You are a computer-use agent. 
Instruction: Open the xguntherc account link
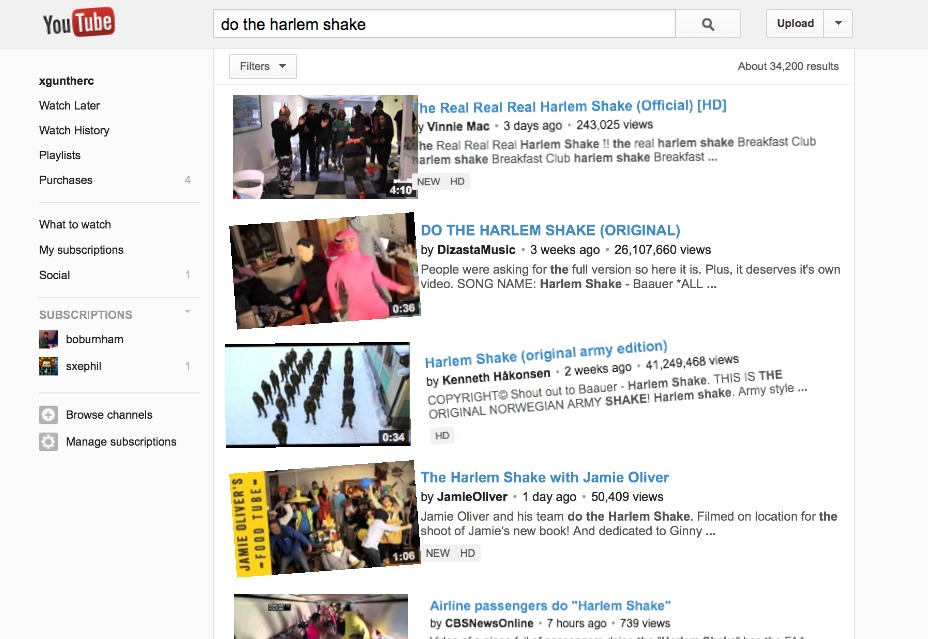pos(66,81)
